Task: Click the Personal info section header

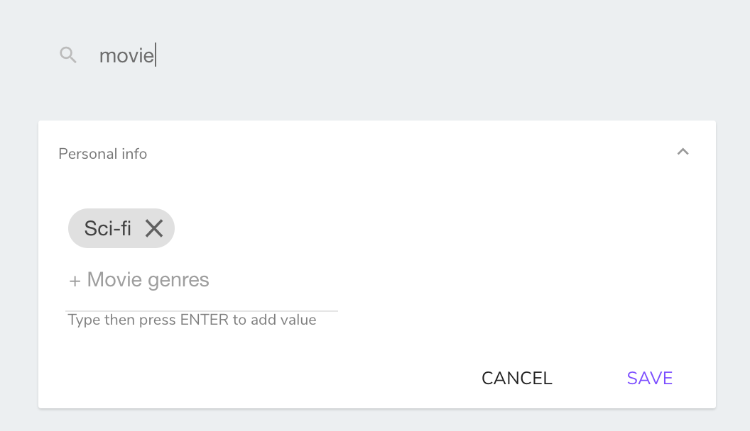Action: [x=377, y=154]
